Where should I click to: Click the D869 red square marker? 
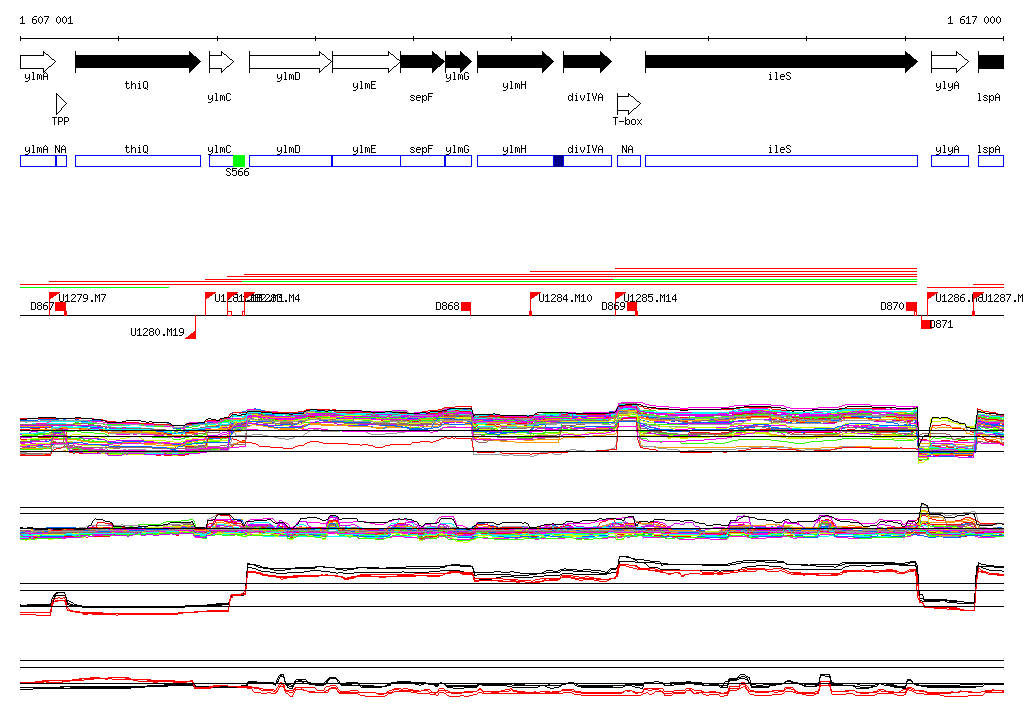pyautogui.click(x=632, y=307)
